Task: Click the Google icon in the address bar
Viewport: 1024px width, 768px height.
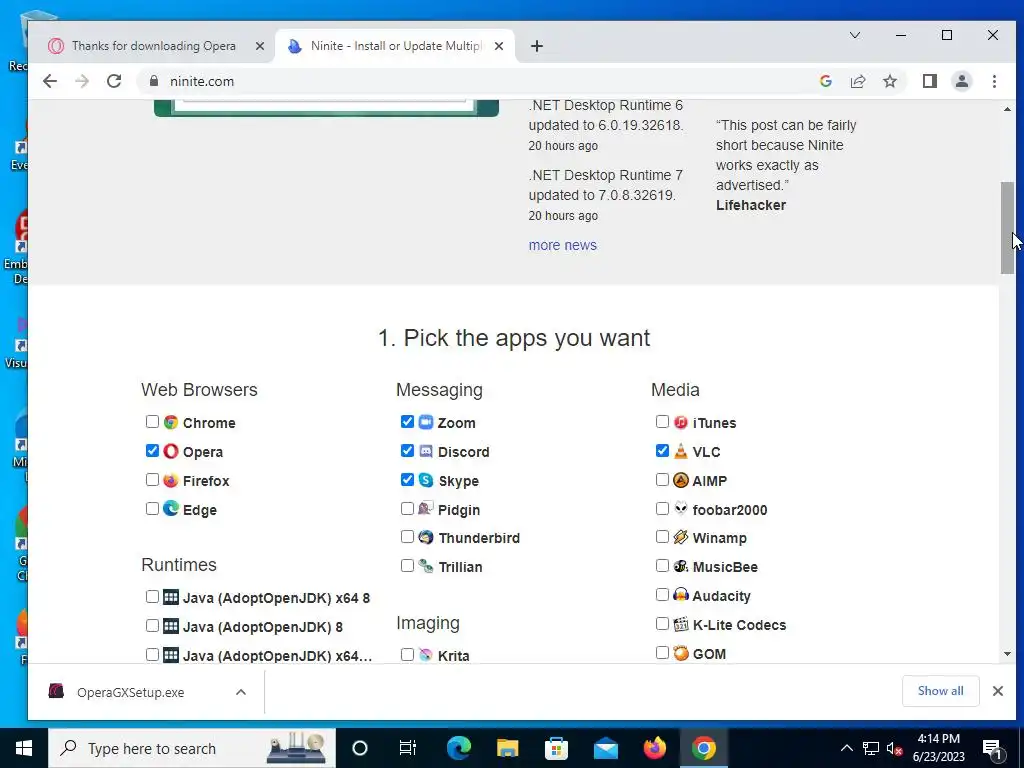Action: click(x=825, y=81)
